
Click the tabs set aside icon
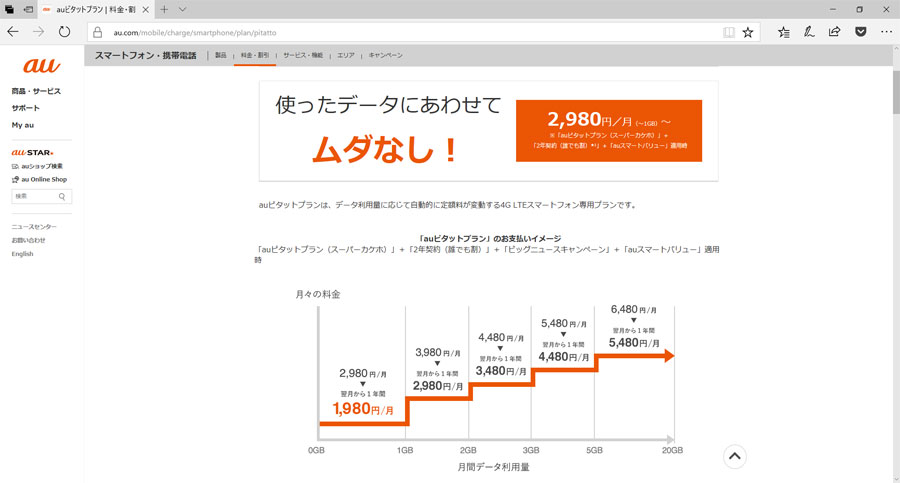pyautogui.click(x=9, y=9)
